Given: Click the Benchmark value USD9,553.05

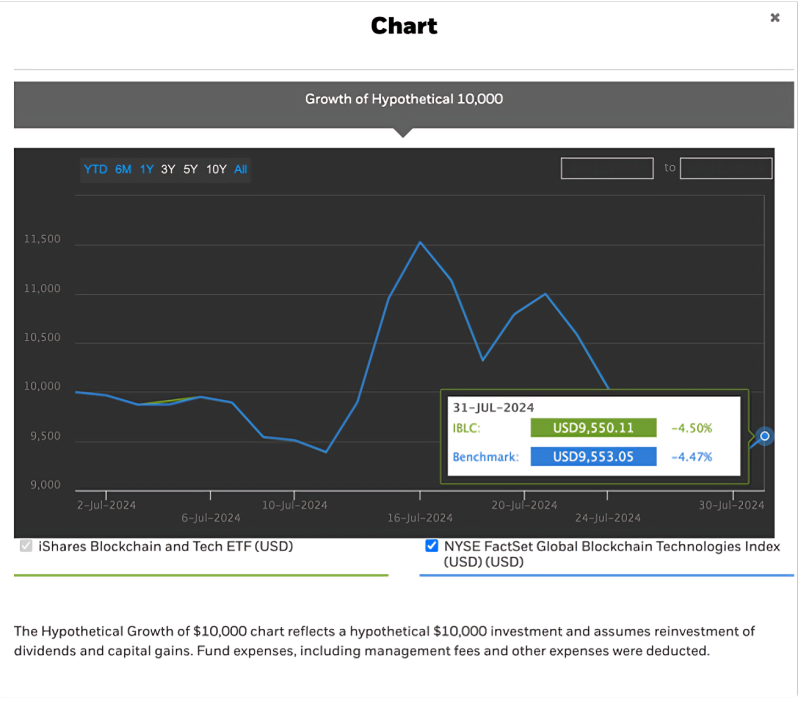Looking at the screenshot, I should (593, 456).
